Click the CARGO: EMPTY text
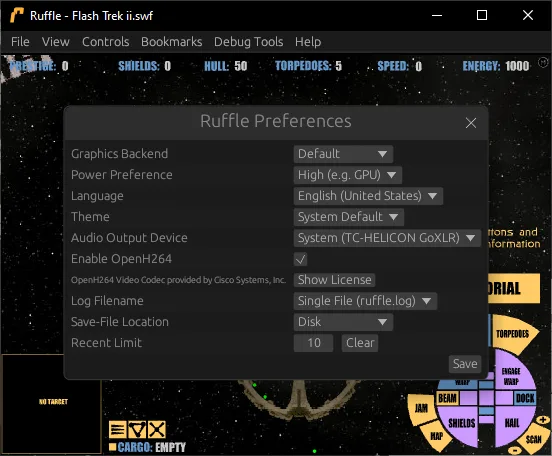The width and height of the screenshot is (552, 456). pyautogui.click(x=151, y=448)
